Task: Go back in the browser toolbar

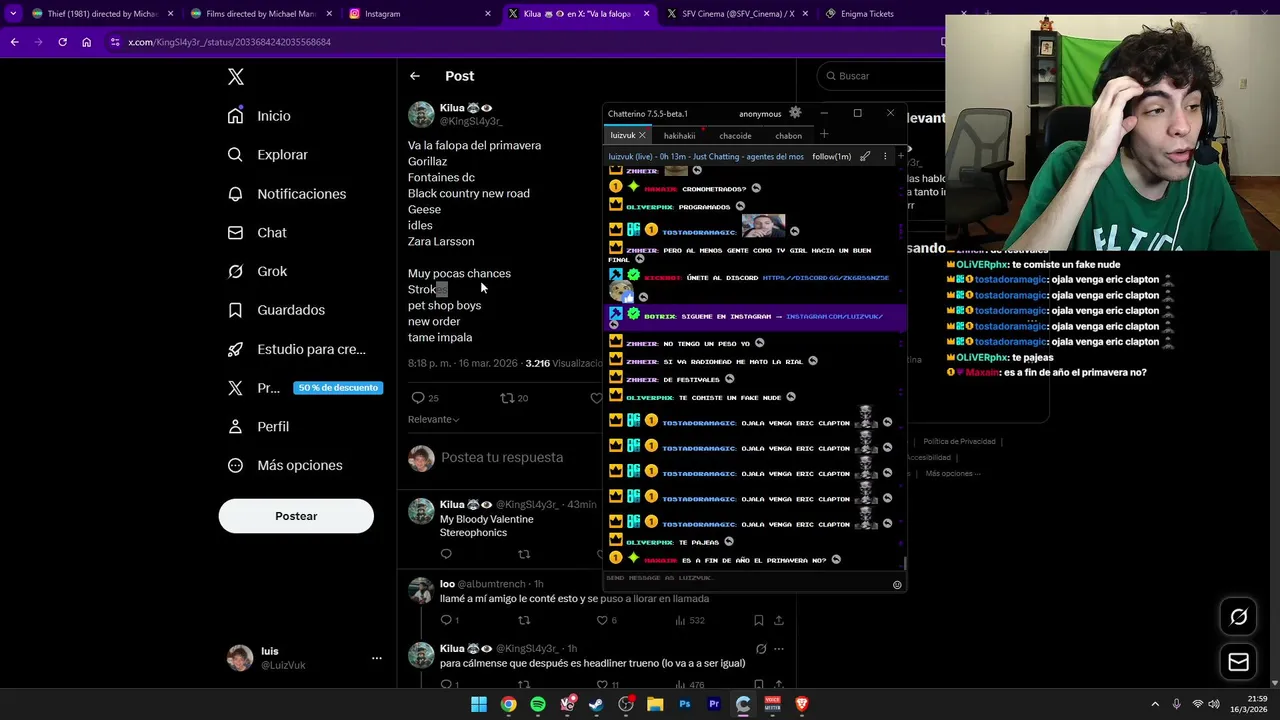Action: 14,42
